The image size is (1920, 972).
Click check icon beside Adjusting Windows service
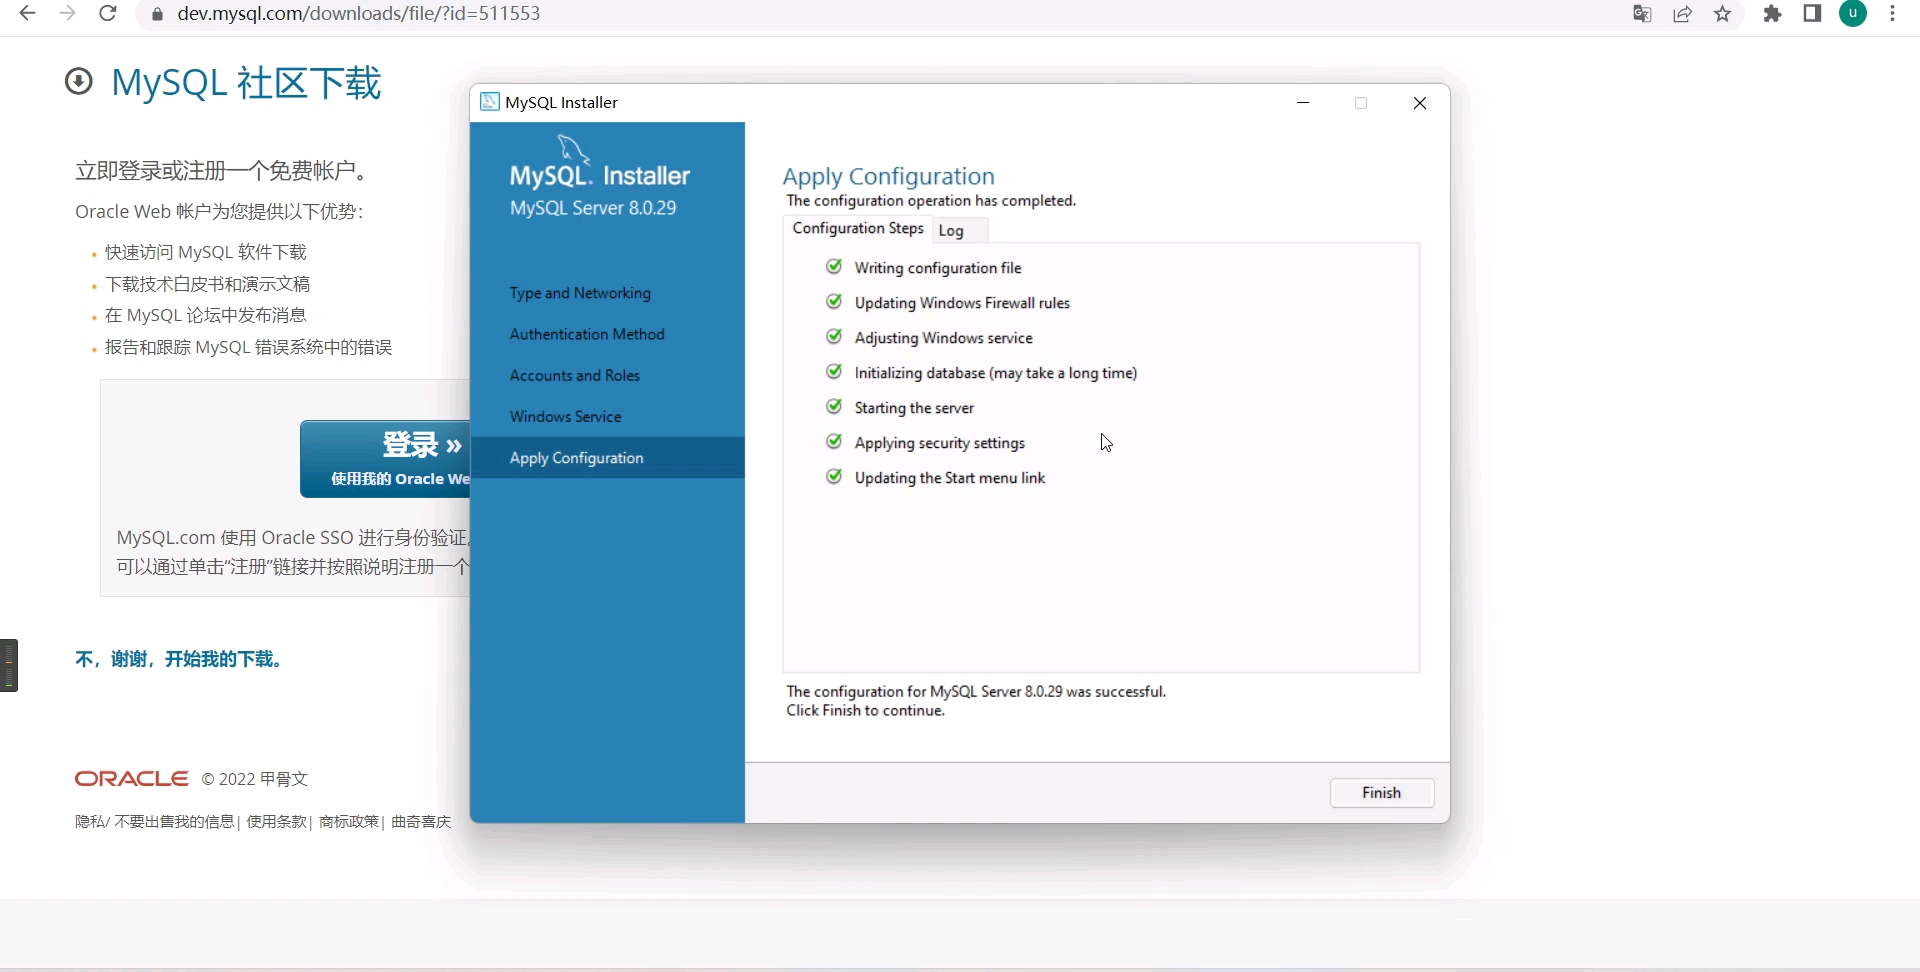pyautogui.click(x=834, y=337)
